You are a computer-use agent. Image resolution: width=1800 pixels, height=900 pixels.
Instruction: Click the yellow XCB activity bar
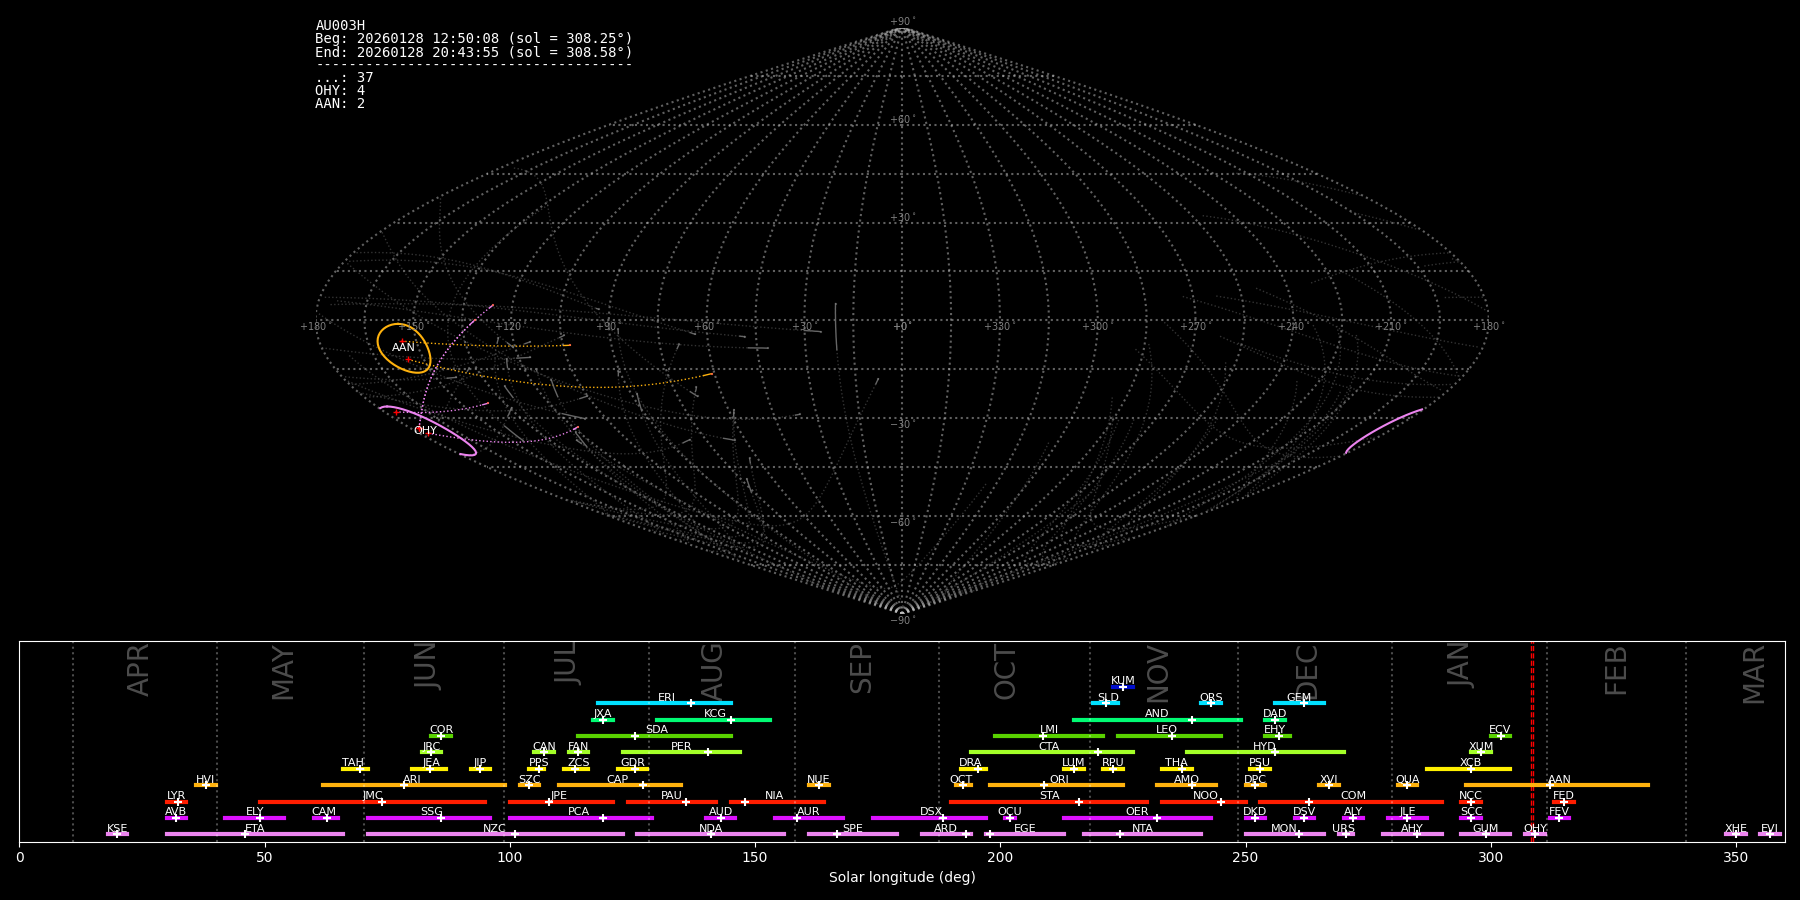[1468, 769]
